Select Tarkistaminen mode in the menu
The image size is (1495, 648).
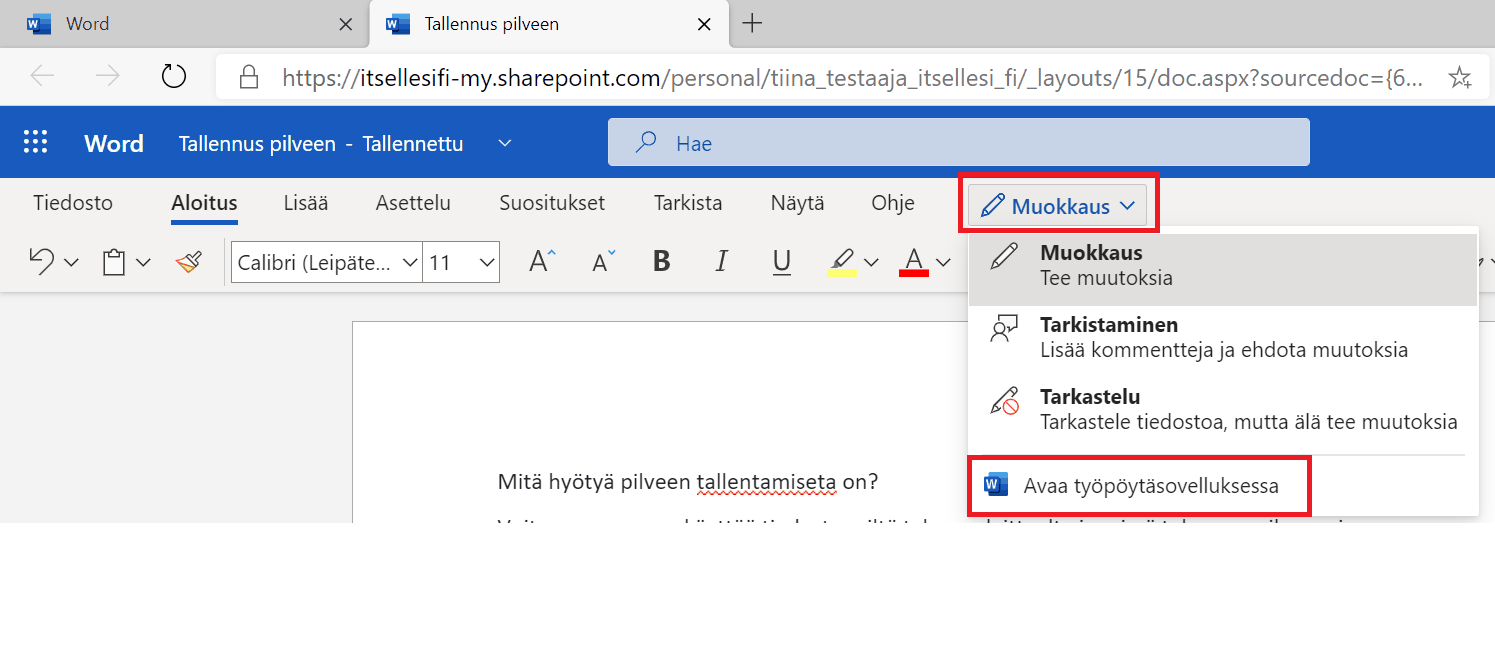[x=1223, y=338]
